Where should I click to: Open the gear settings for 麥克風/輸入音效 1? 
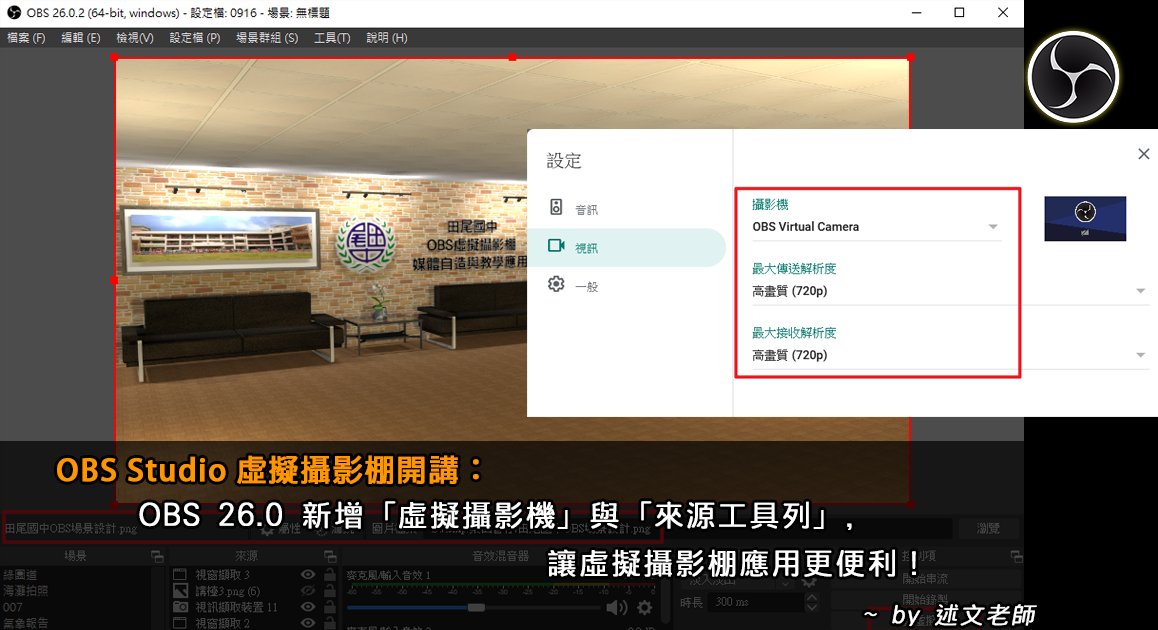pyautogui.click(x=645, y=608)
